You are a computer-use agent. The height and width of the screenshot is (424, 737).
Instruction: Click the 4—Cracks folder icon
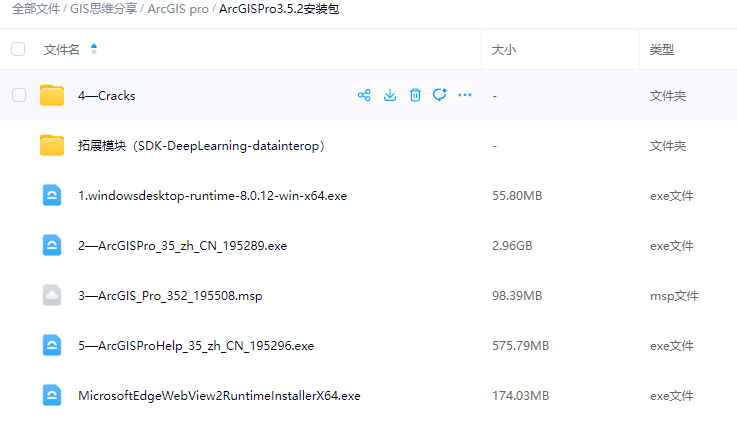tap(52, 95)
